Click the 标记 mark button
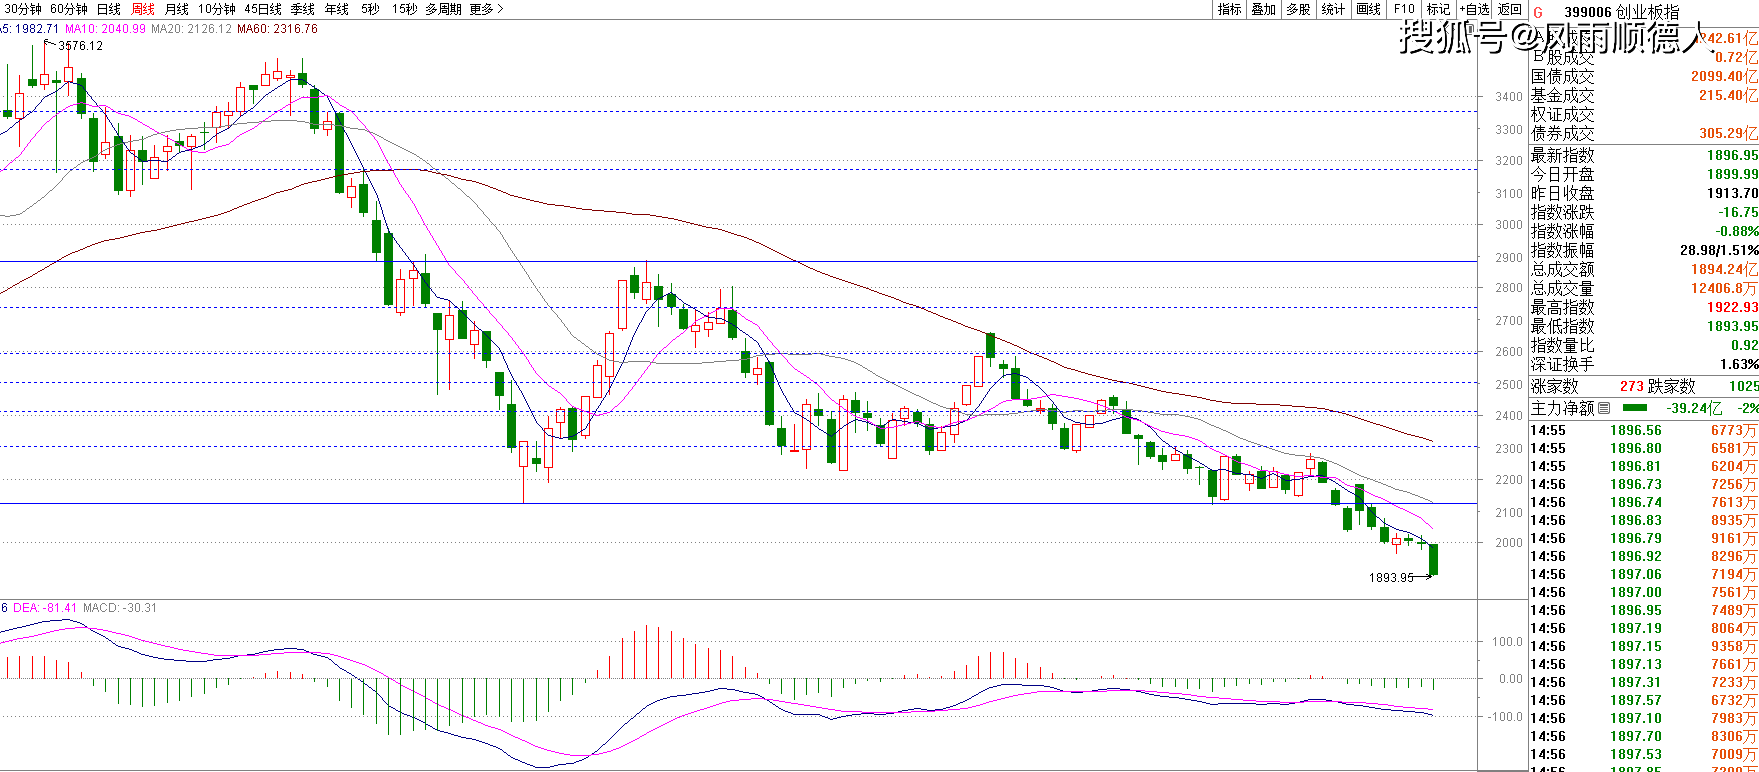 [x=1438, y=9]
